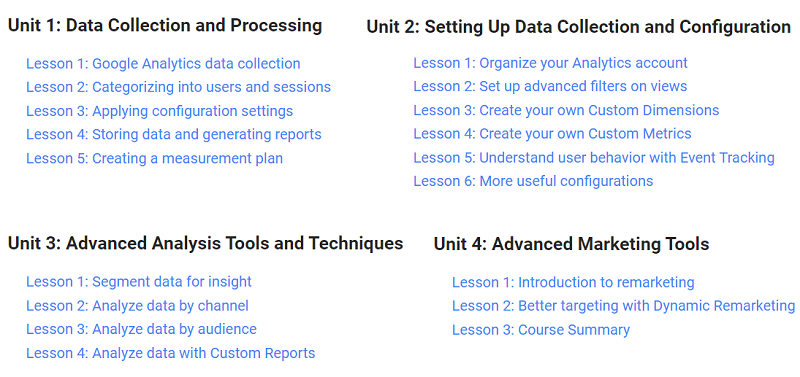Screen dimensions: 800x377
Task: Open Lesson 6: More useful configurations
Action: point(533,181)
